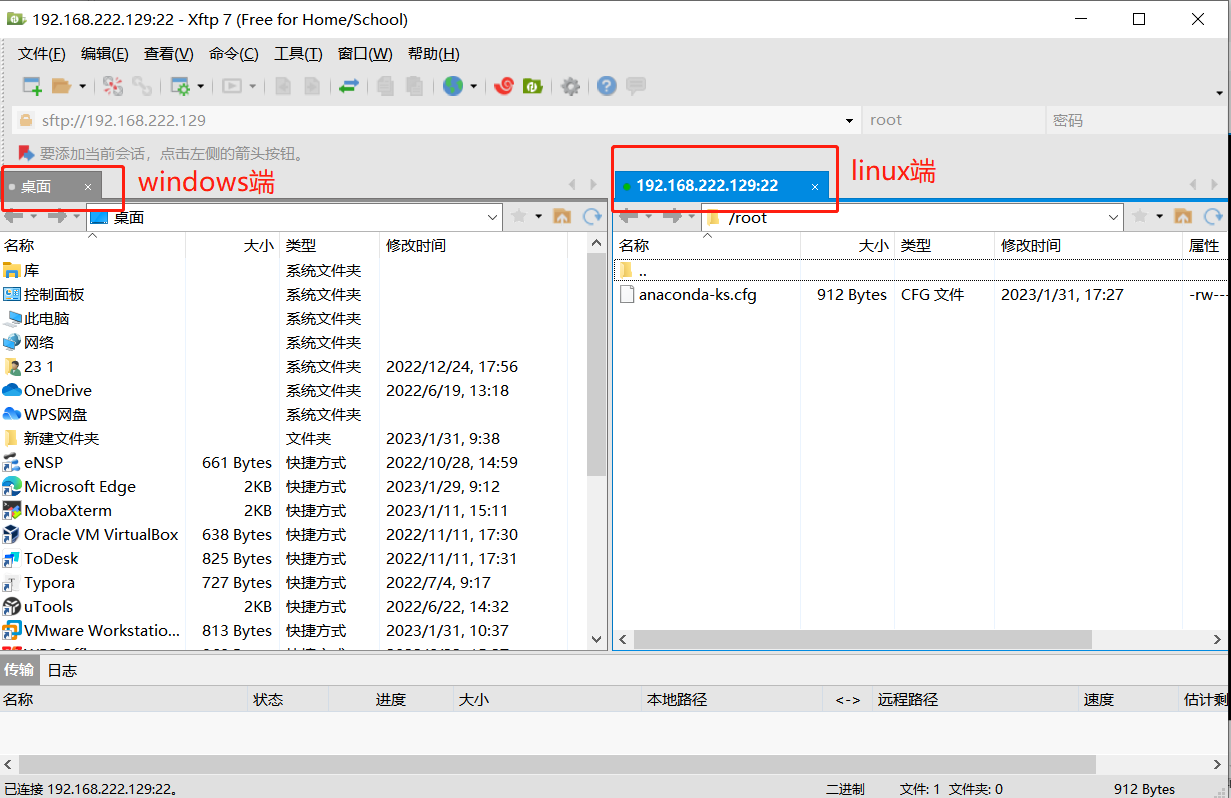The height and width of the screenshot is (798, 1231).
Task: Refresh the local 桌面 pane
Action: click(592, 216)
